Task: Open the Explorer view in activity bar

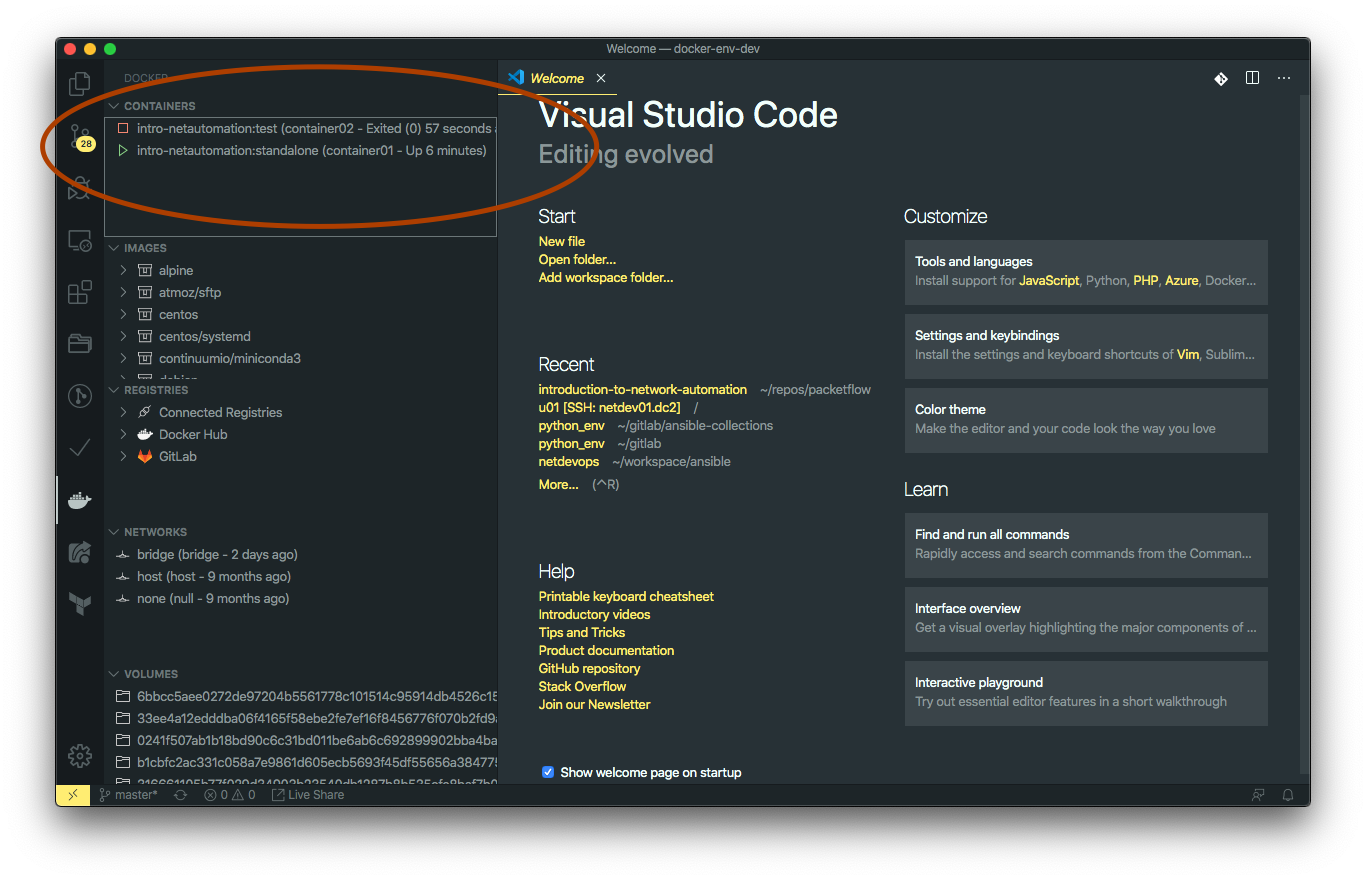Action: (80, 84)
